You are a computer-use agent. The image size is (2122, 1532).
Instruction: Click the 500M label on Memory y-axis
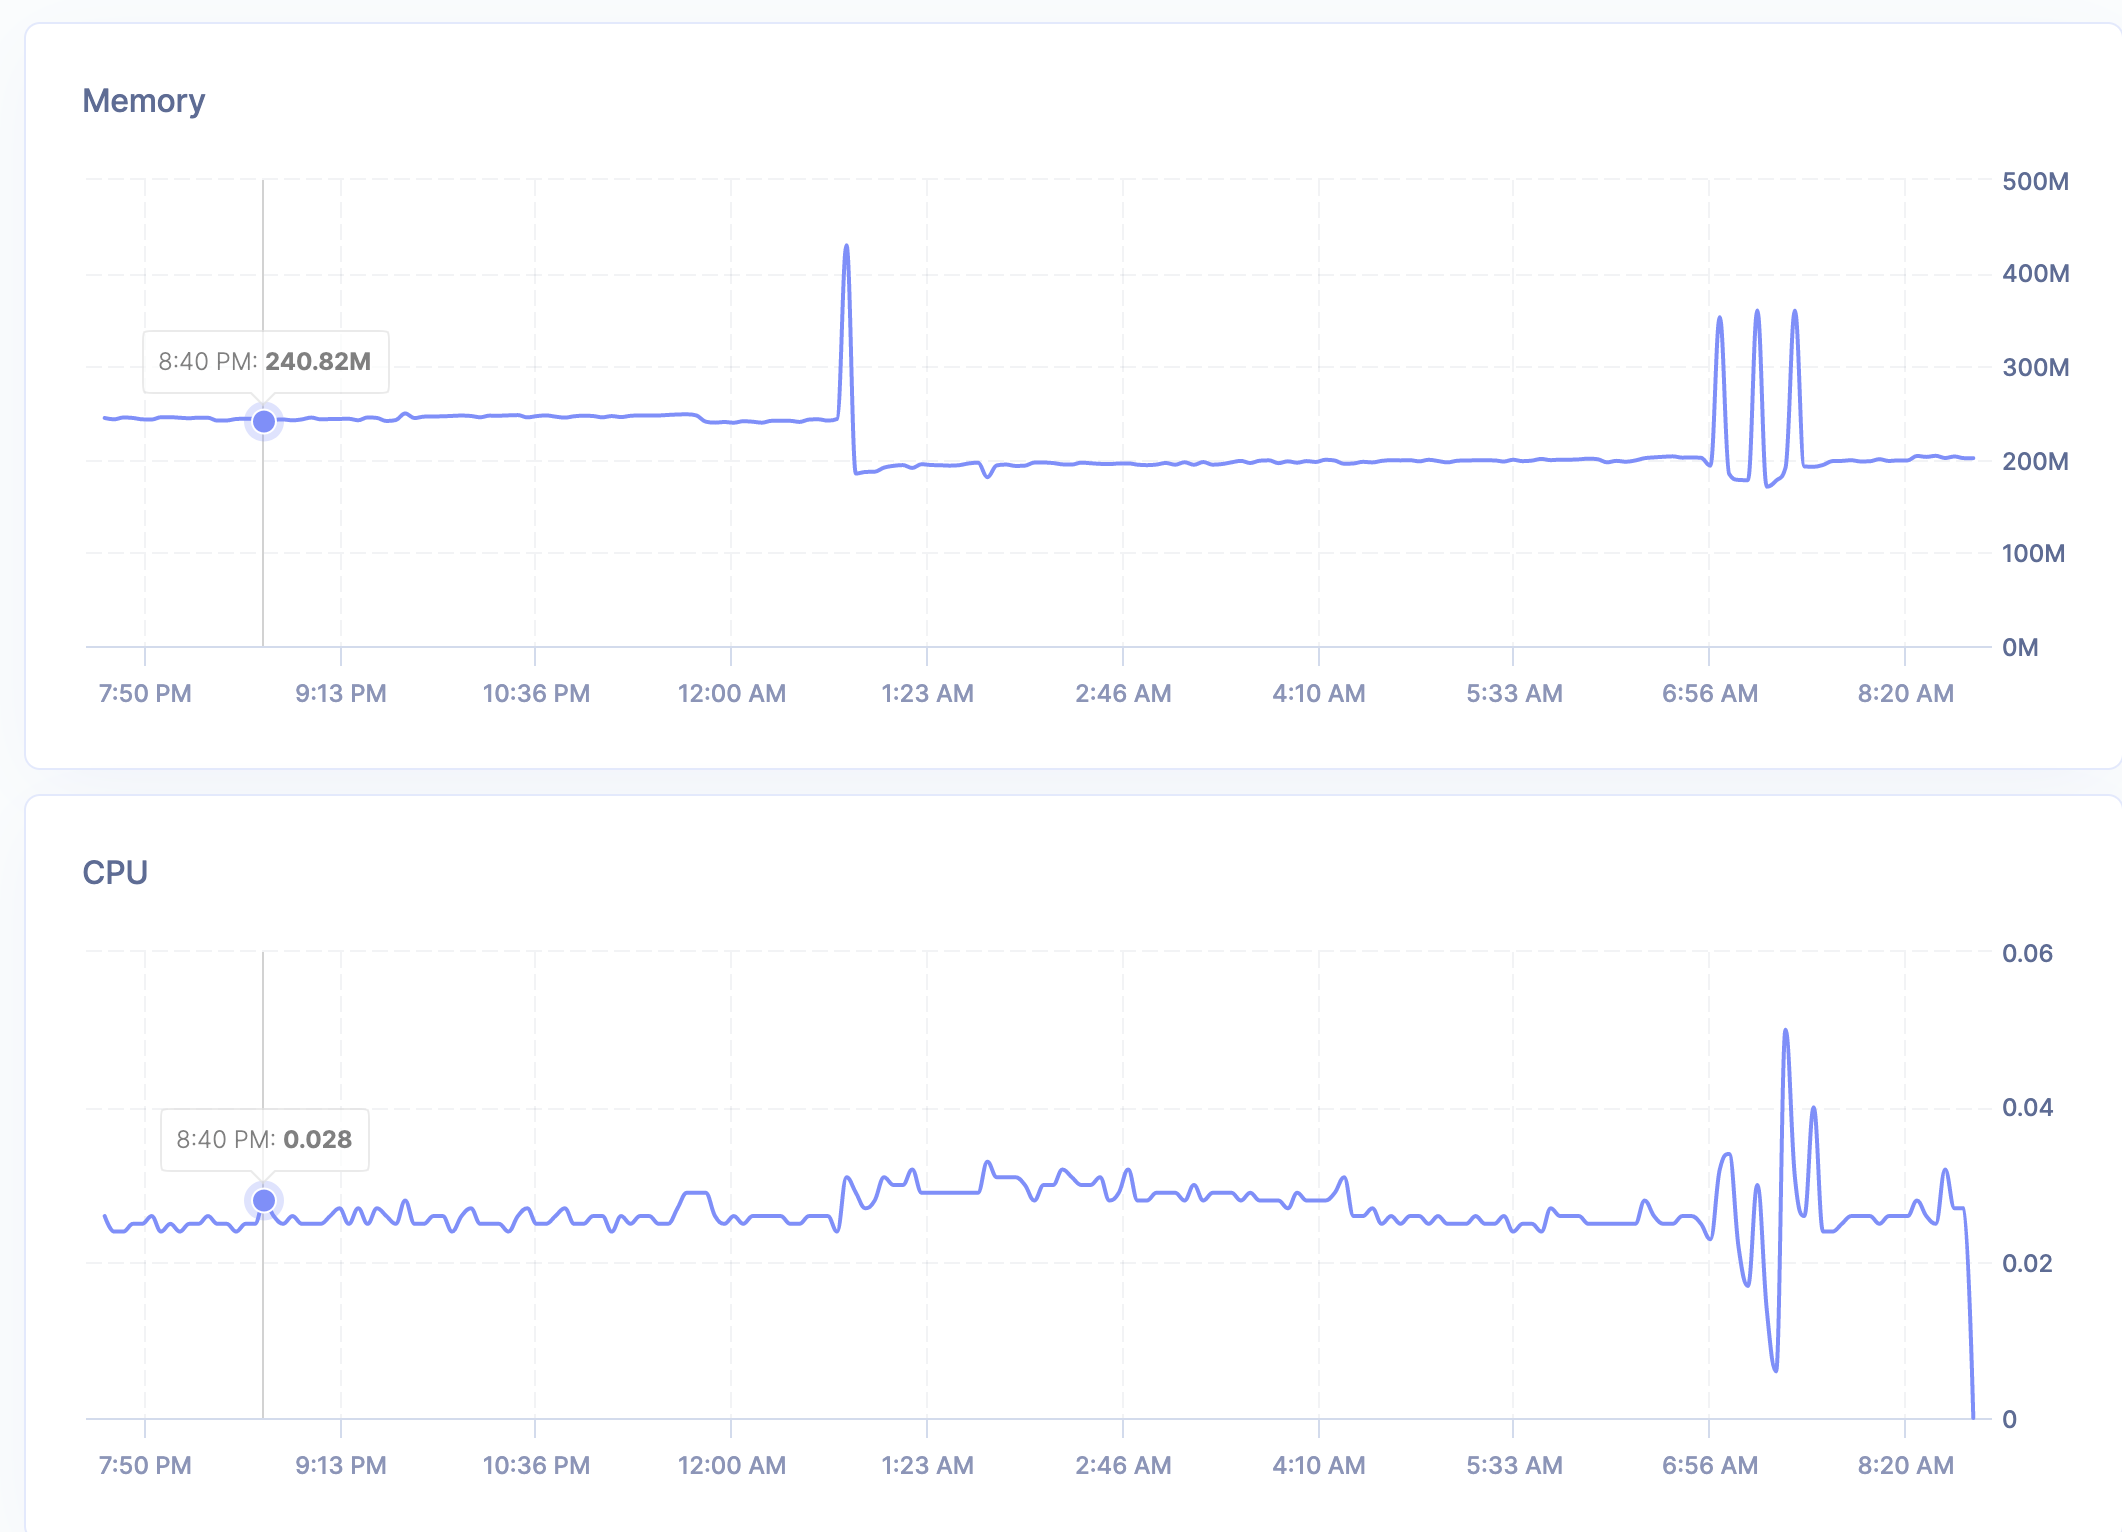(x=2034, y=181)
